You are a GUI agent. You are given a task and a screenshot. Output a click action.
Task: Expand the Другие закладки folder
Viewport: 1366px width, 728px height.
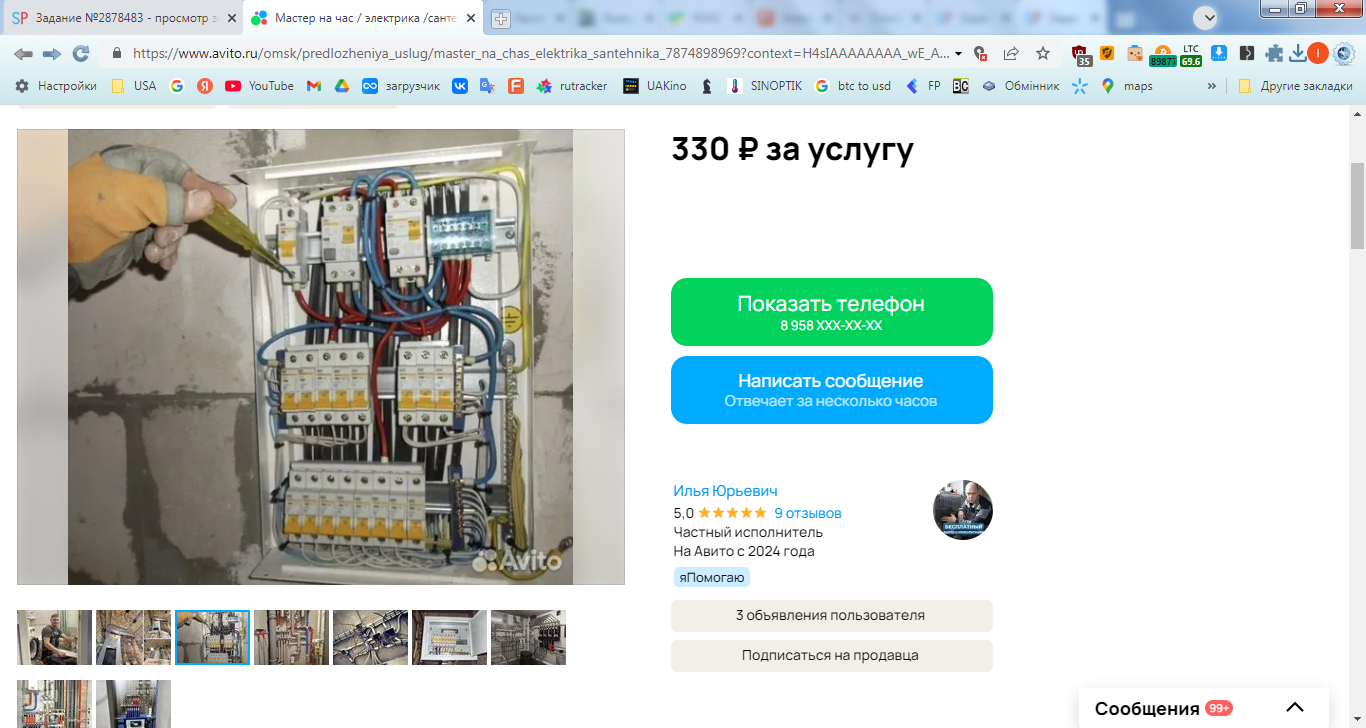tap(1295, 86)
